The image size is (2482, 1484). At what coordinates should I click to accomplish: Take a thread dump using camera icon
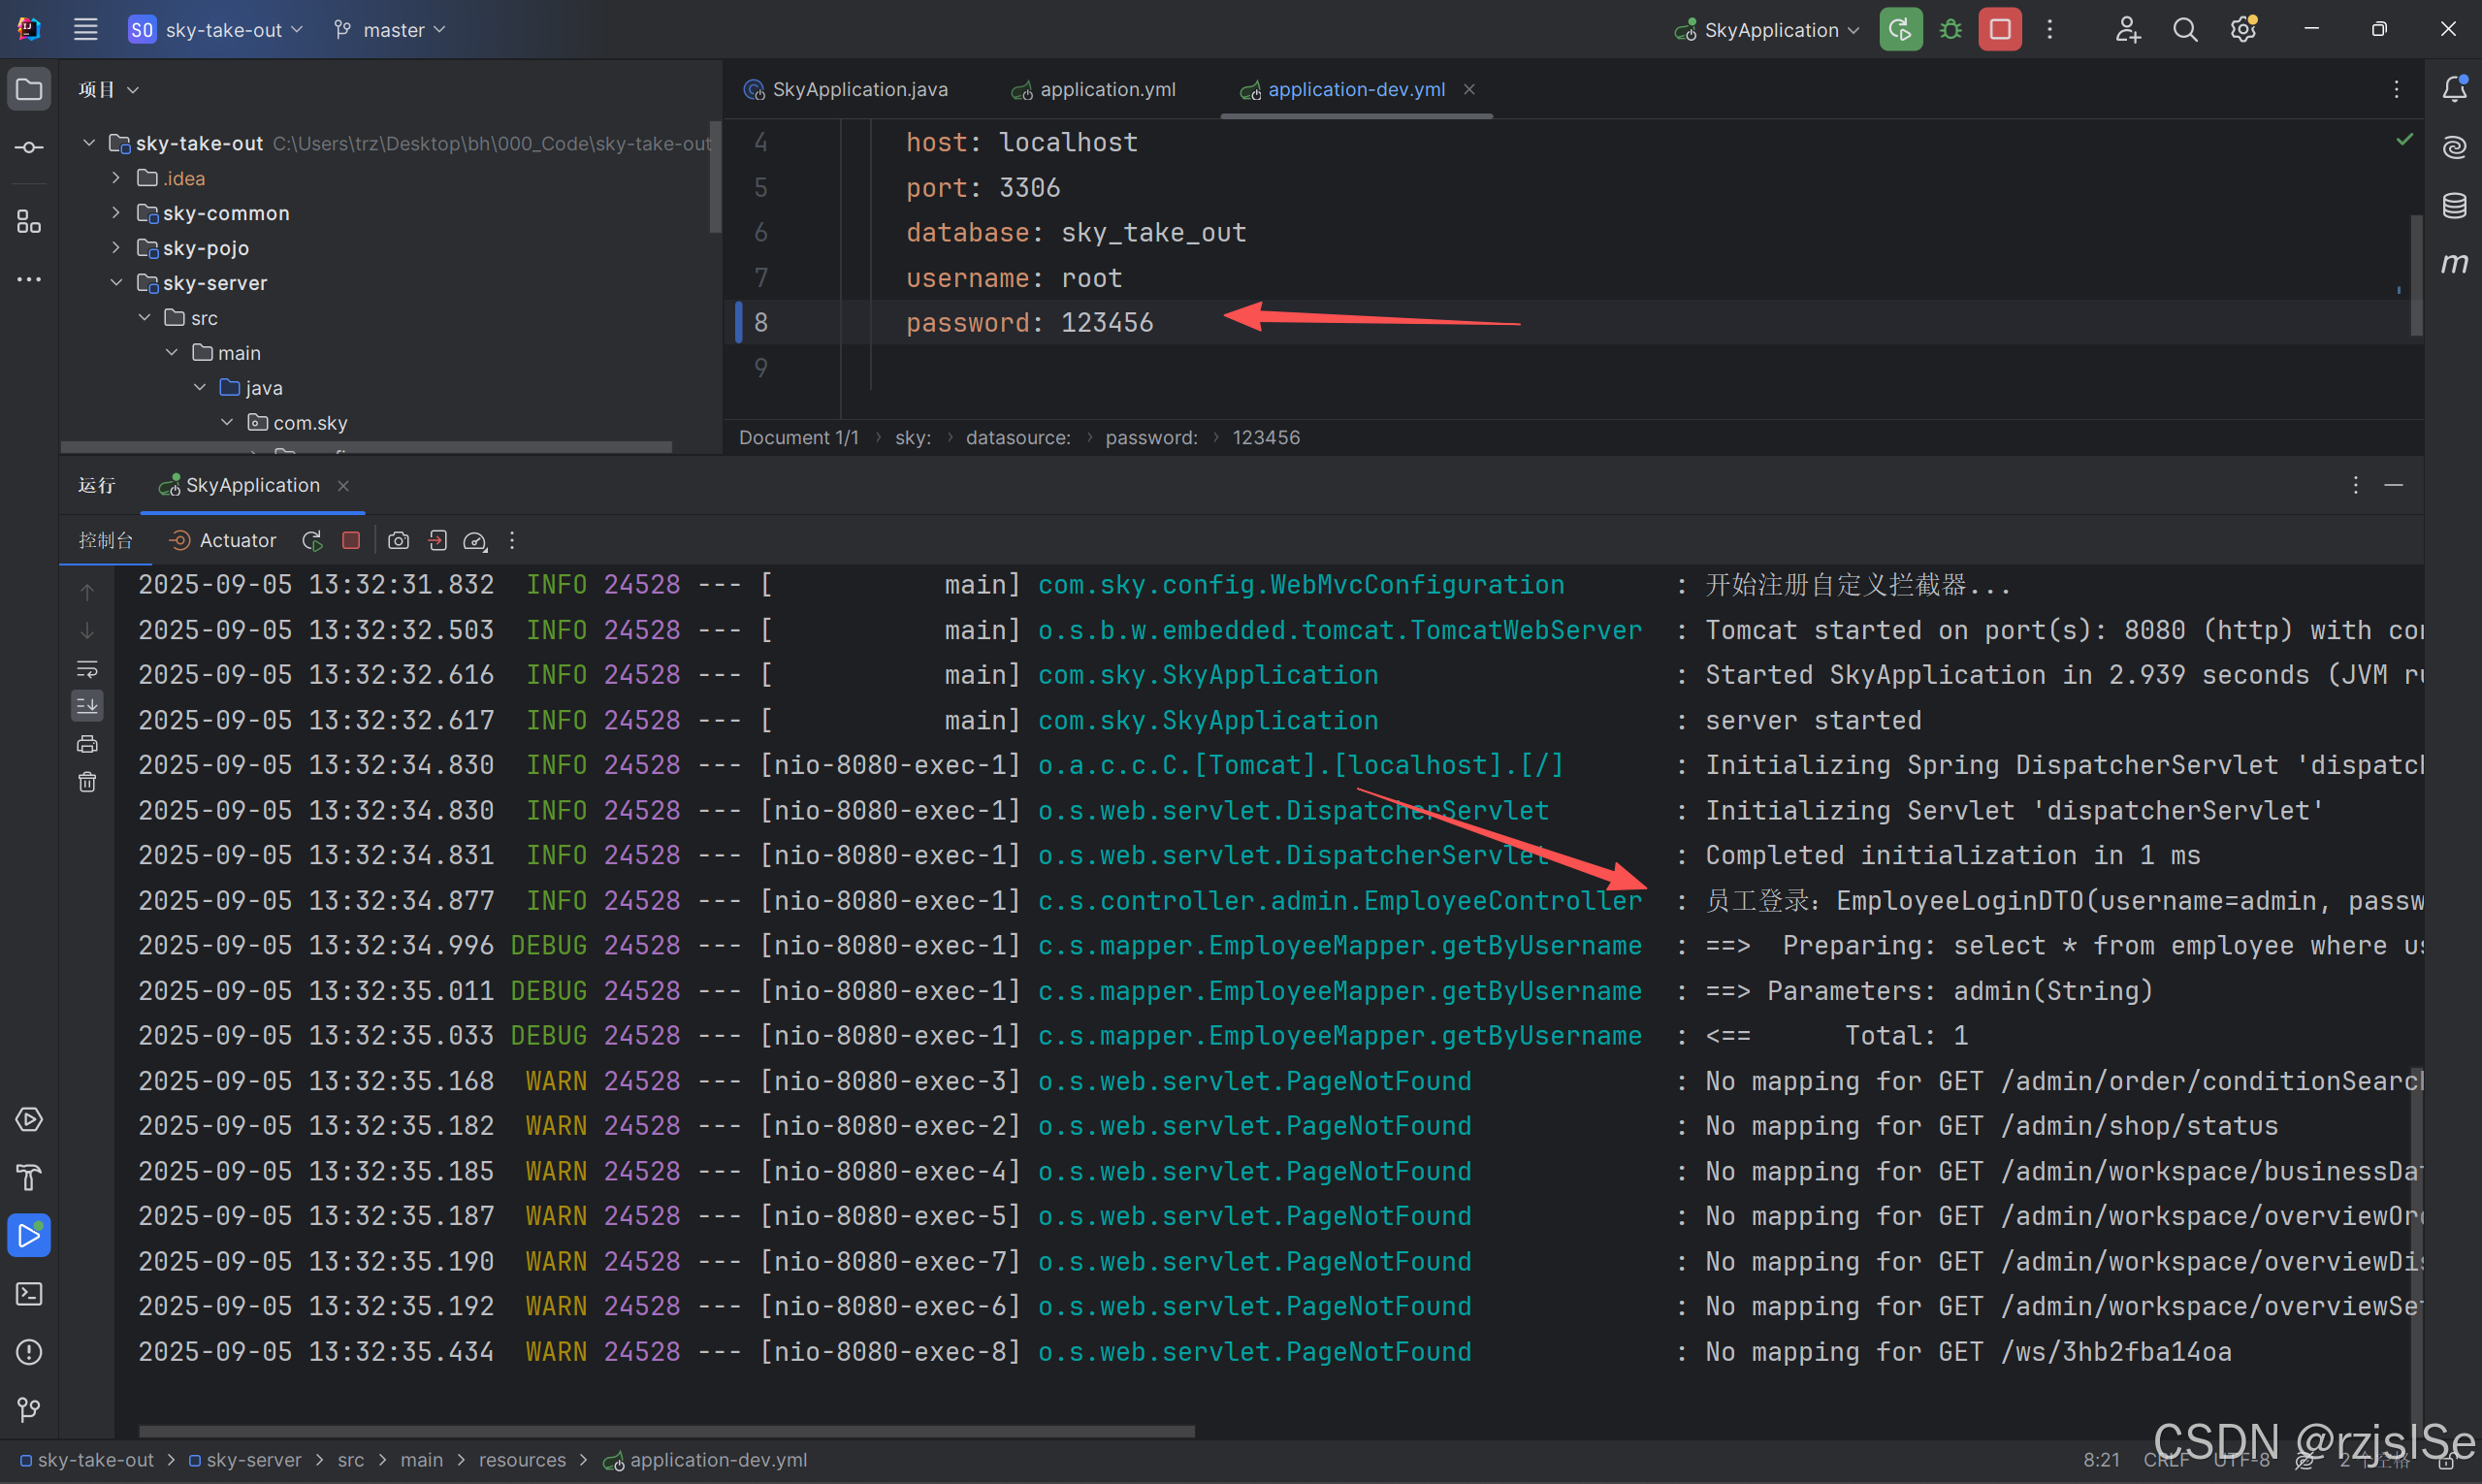(x=398, y=540)
